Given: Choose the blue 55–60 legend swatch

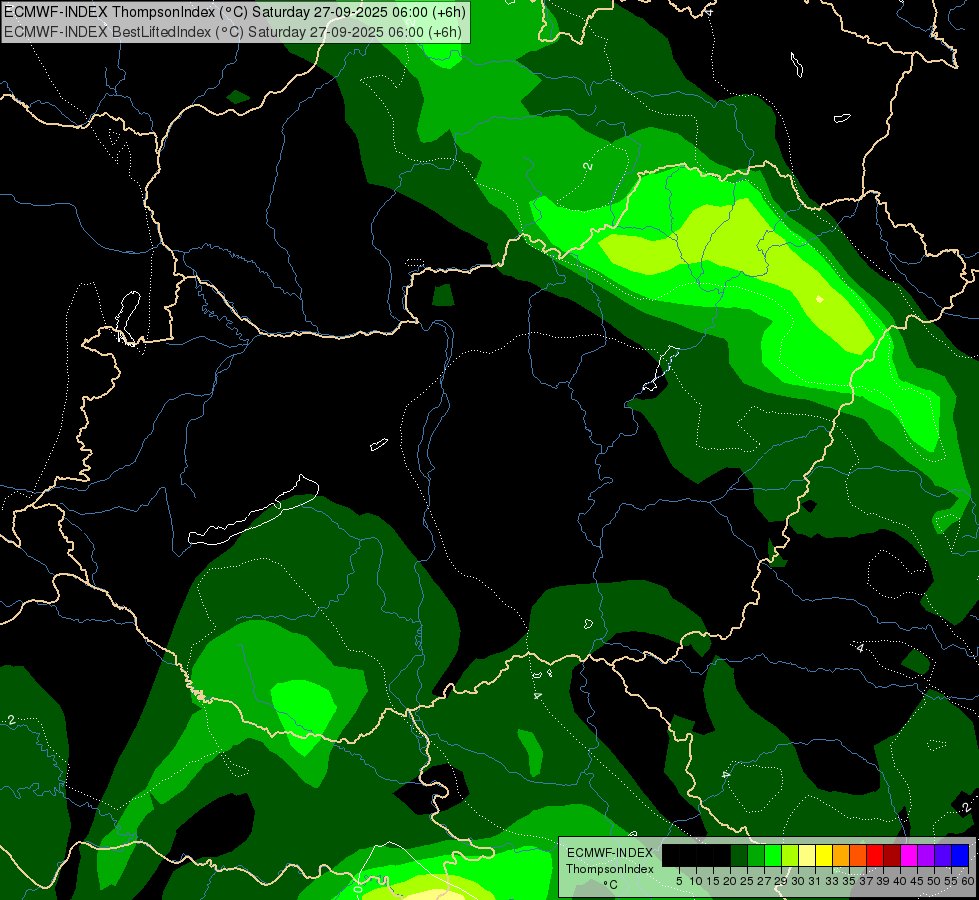Looking at the screenshot, I should 959,855.
